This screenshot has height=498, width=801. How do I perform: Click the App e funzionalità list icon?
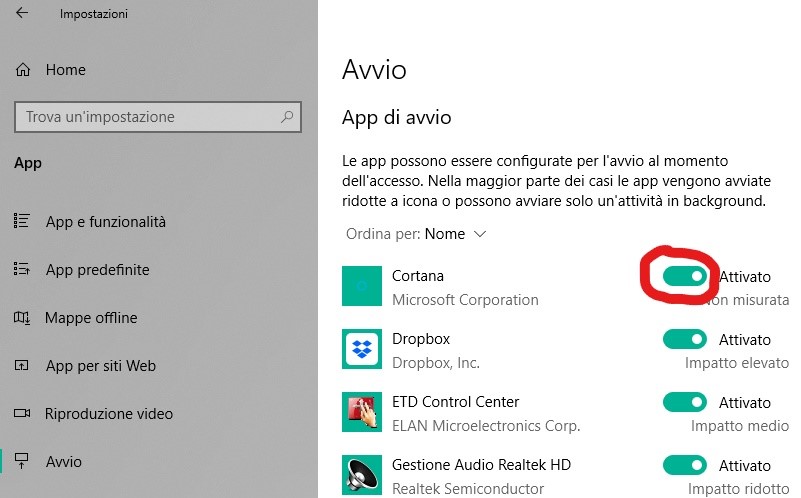tap(21, 221)
